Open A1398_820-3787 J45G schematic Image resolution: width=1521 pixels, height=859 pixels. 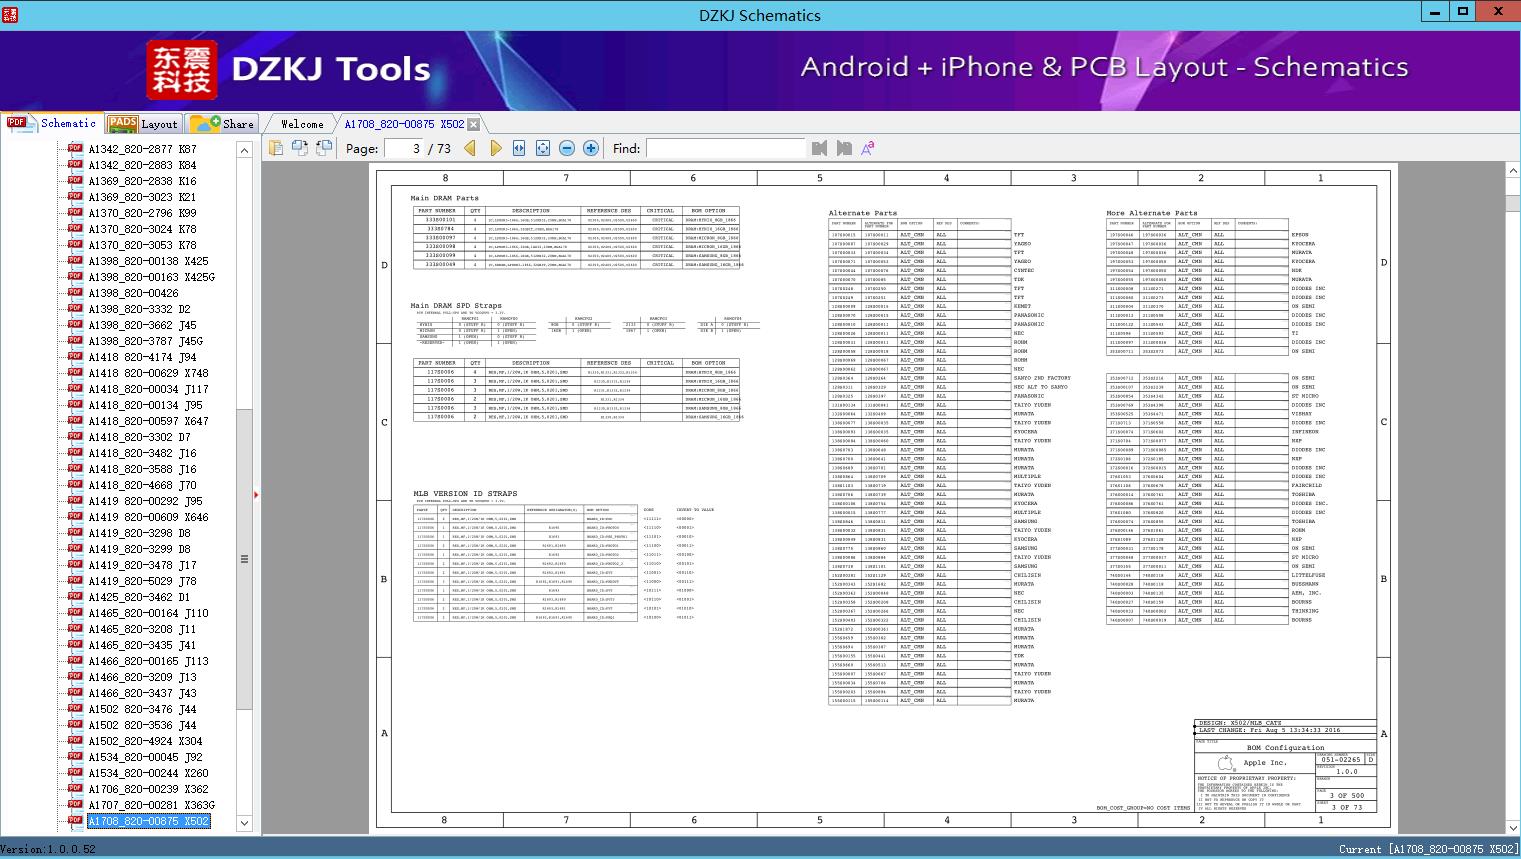coord(146,341)
